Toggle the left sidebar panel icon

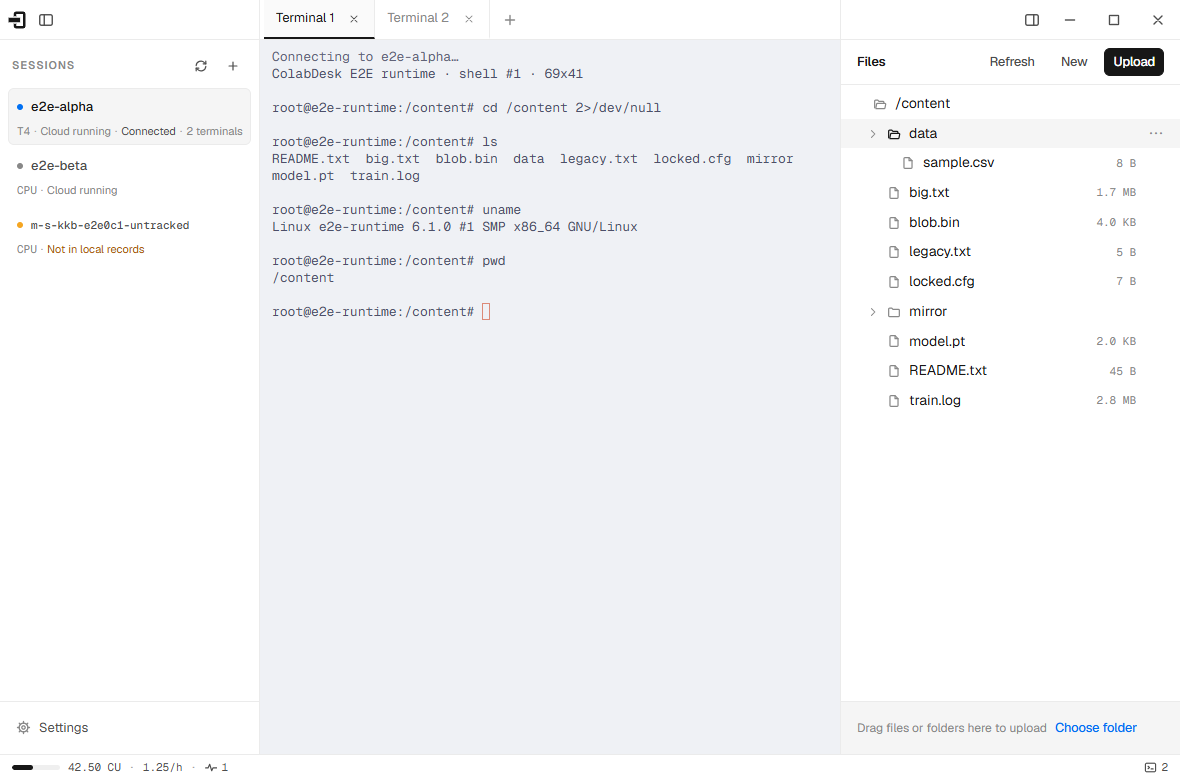(x=46, y=20)
